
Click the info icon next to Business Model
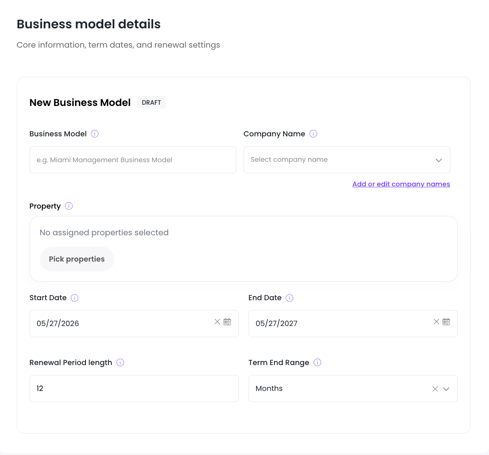(x=95, y=134)
